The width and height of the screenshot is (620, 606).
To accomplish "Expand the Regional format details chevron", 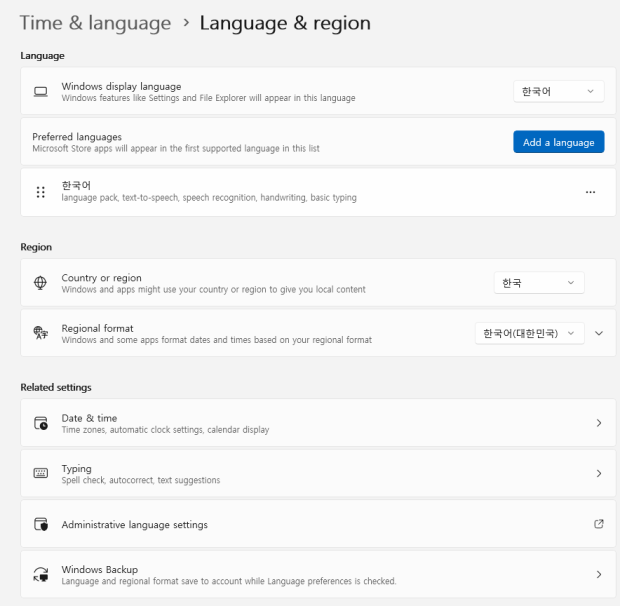I will pos(599,333).
